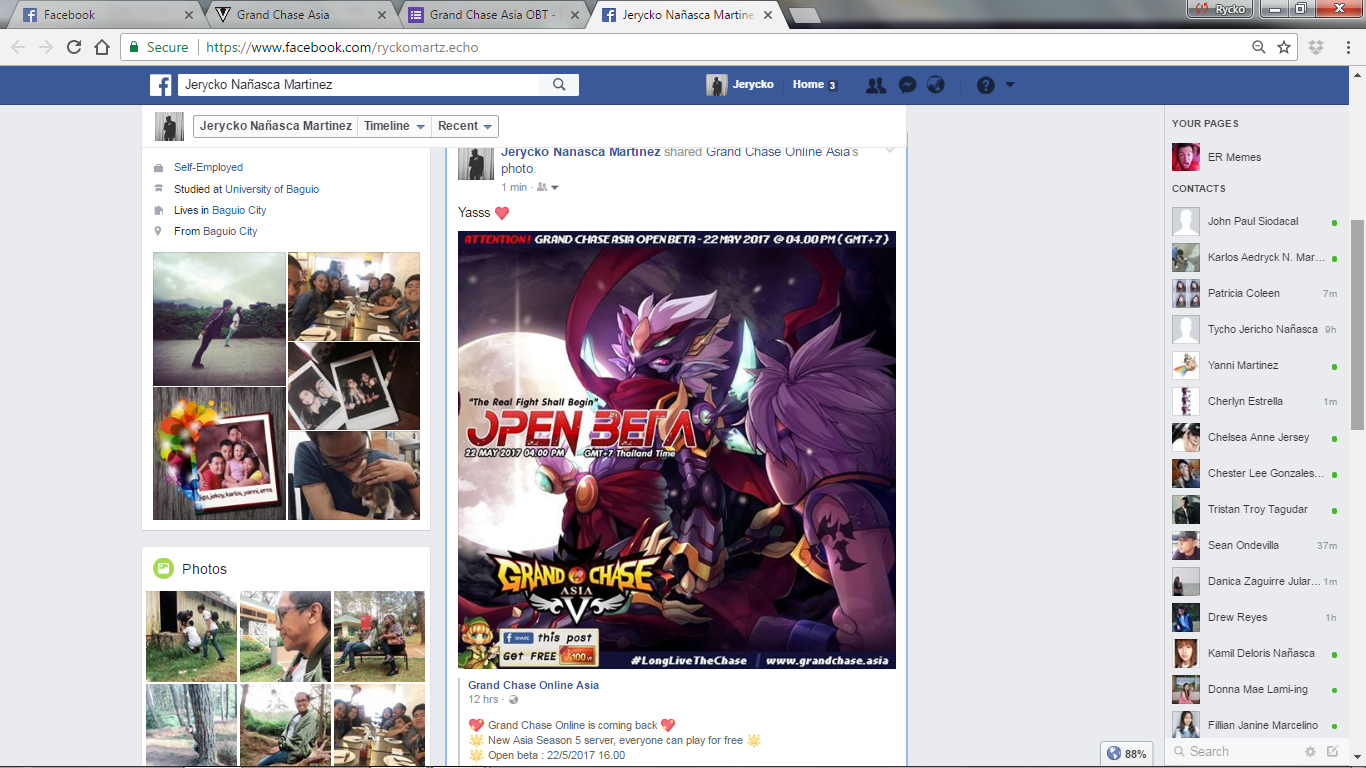Open chat with Patricia Coleen
This screenshot has height=768, width=1366.
(1258, 293)
